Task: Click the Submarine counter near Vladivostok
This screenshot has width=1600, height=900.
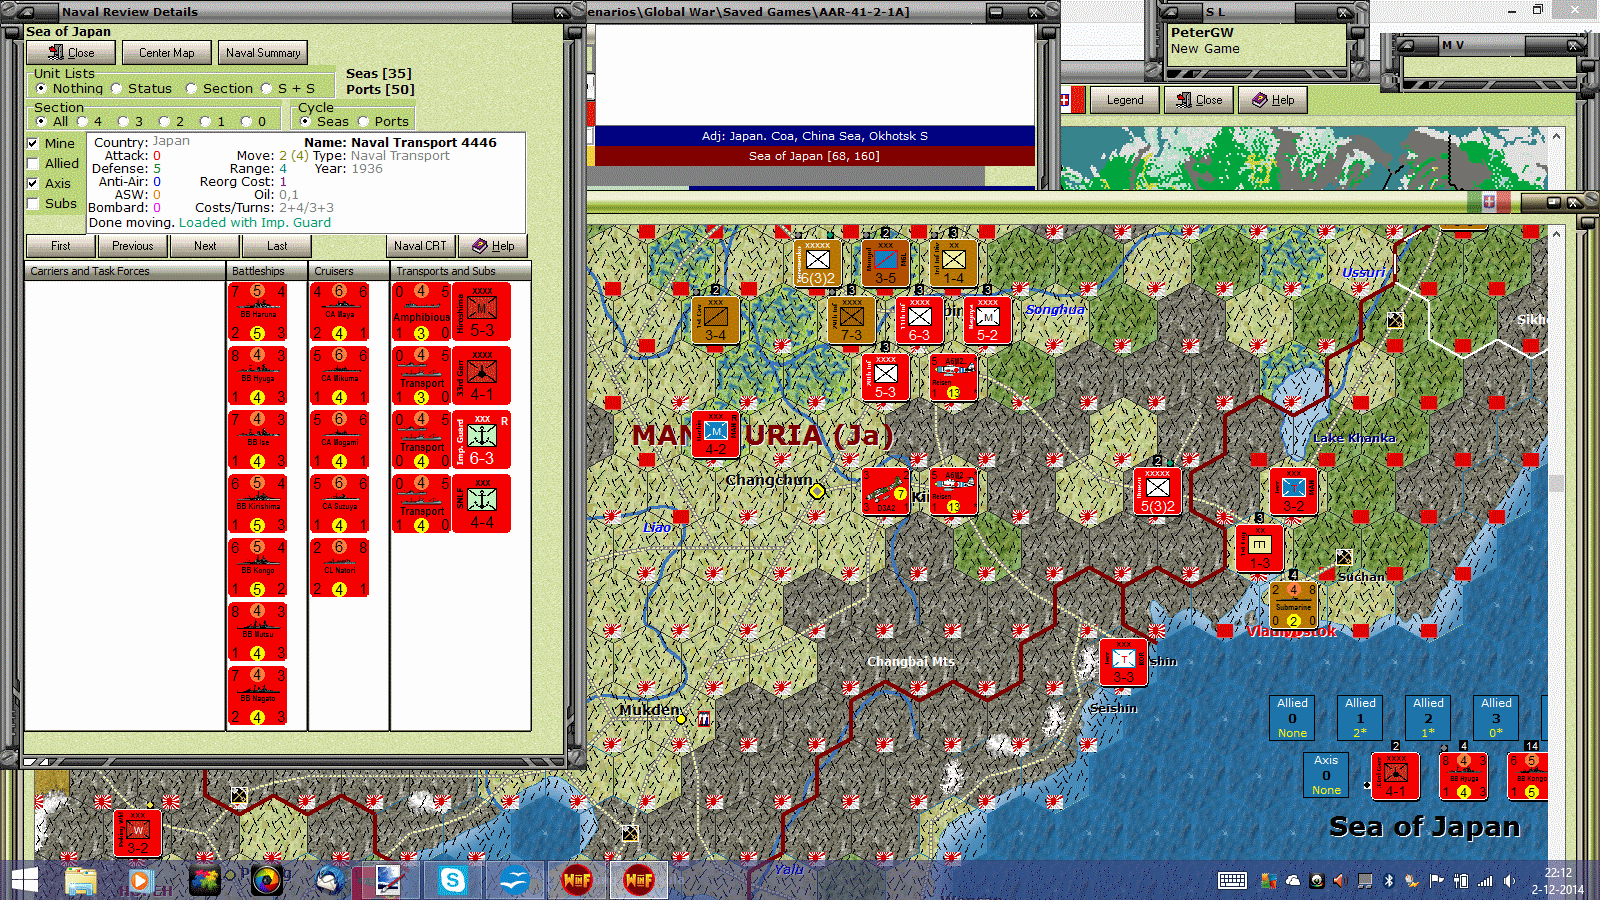Action: point(1293,605)
